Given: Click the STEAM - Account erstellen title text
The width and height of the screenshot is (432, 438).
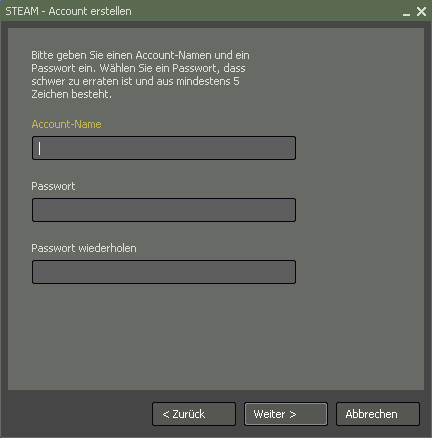Looking at the screenshot, I should coord(68,11).
